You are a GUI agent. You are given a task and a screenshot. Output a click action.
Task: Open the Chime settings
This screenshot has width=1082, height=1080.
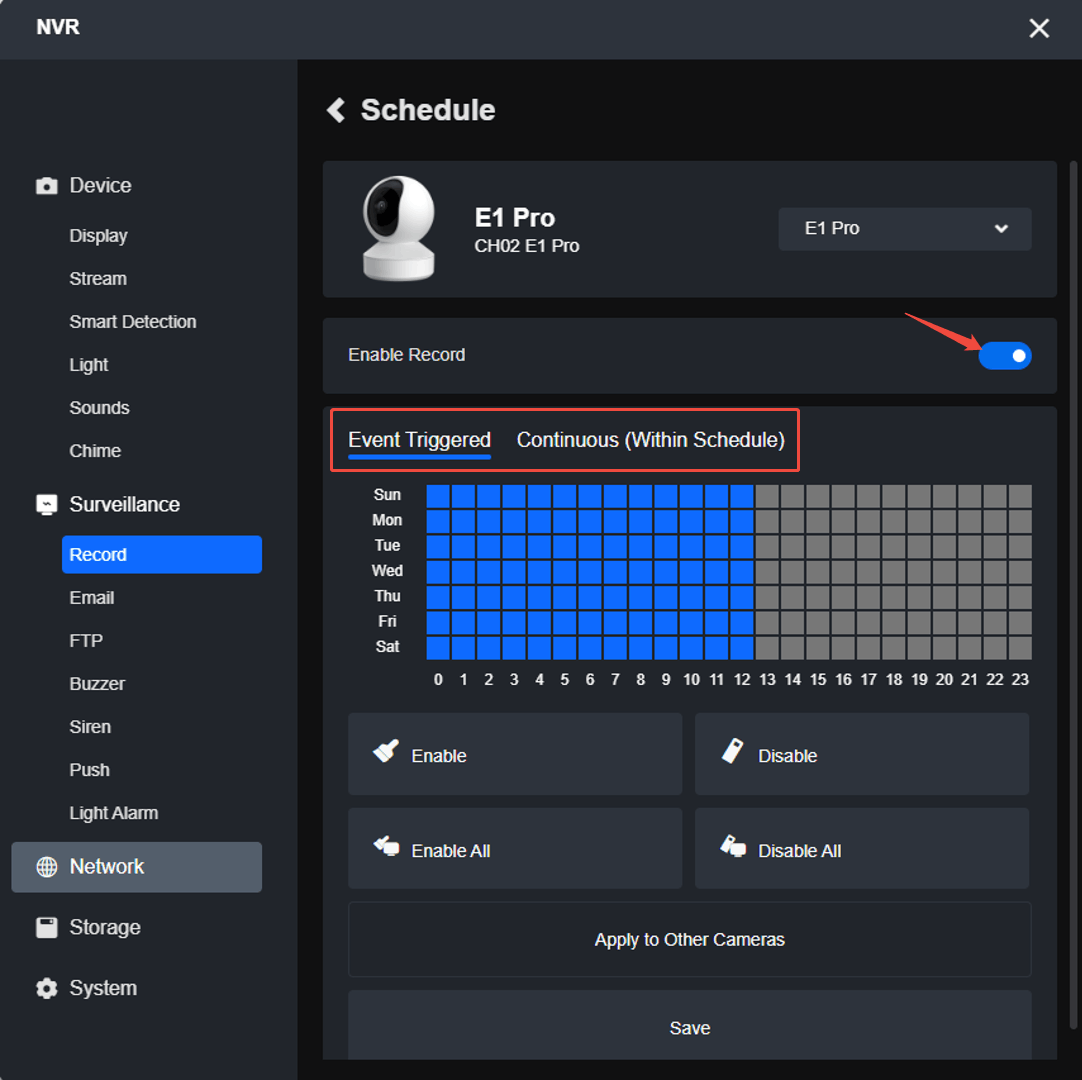click(x=95, y=451)
